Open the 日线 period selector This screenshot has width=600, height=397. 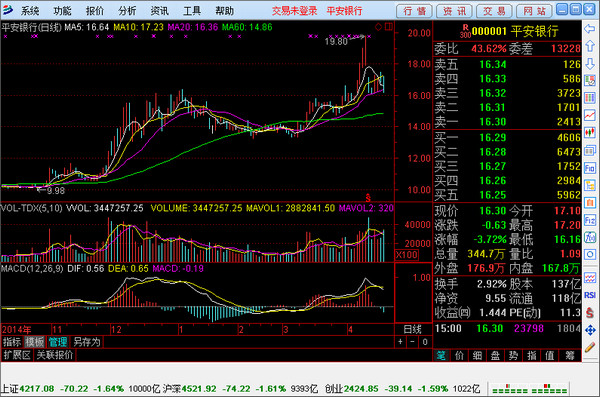[412, 329]
